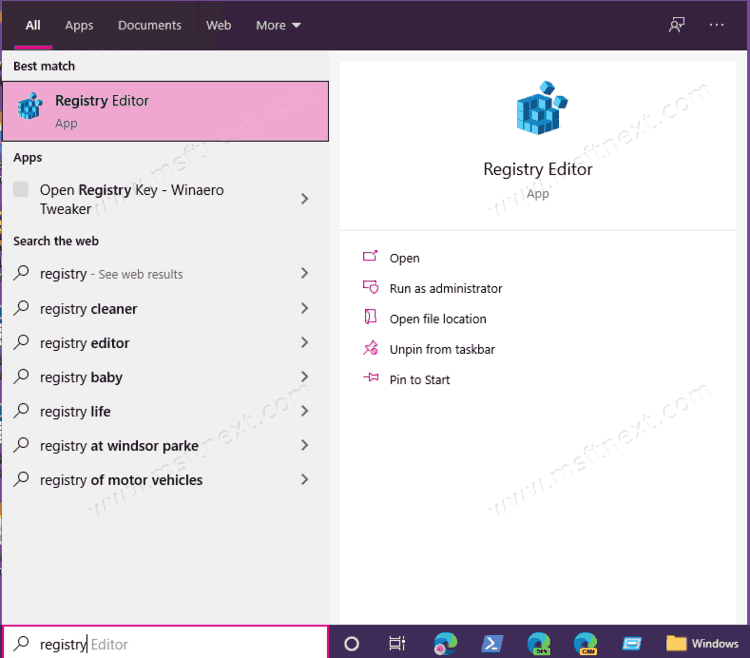Click Open file location

pyautogui.click(x=438, y=319)
